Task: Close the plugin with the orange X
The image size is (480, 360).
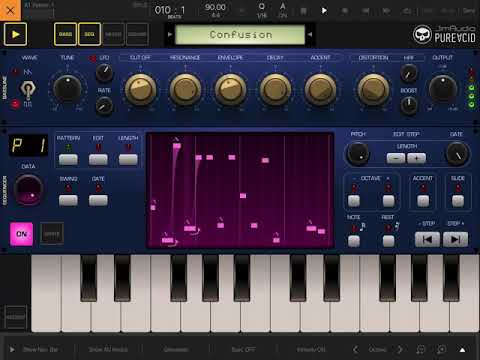Action: [x=10, y=10]
